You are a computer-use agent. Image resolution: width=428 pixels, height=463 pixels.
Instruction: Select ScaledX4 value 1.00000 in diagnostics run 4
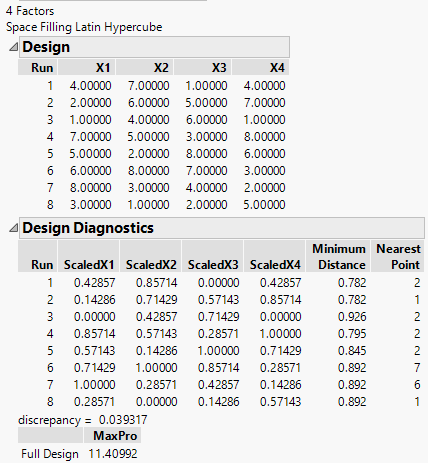click(x=280, y=334)
